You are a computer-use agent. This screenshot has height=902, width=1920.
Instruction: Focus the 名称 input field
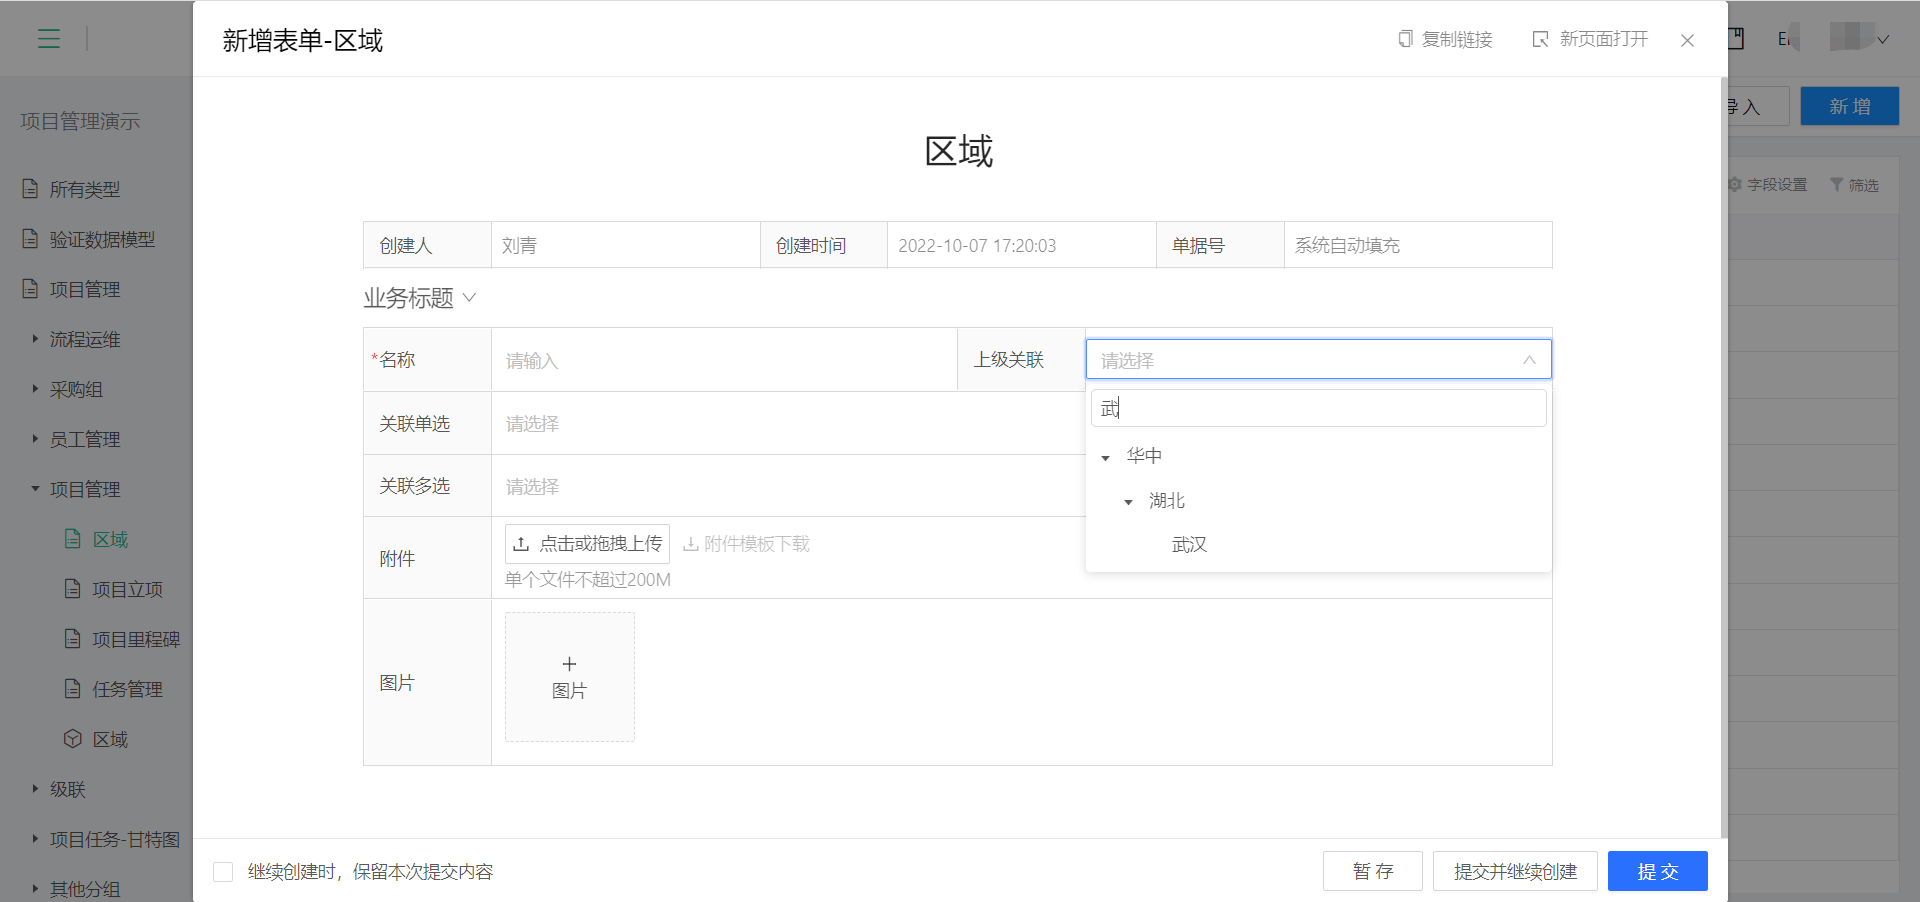[724, 360]
